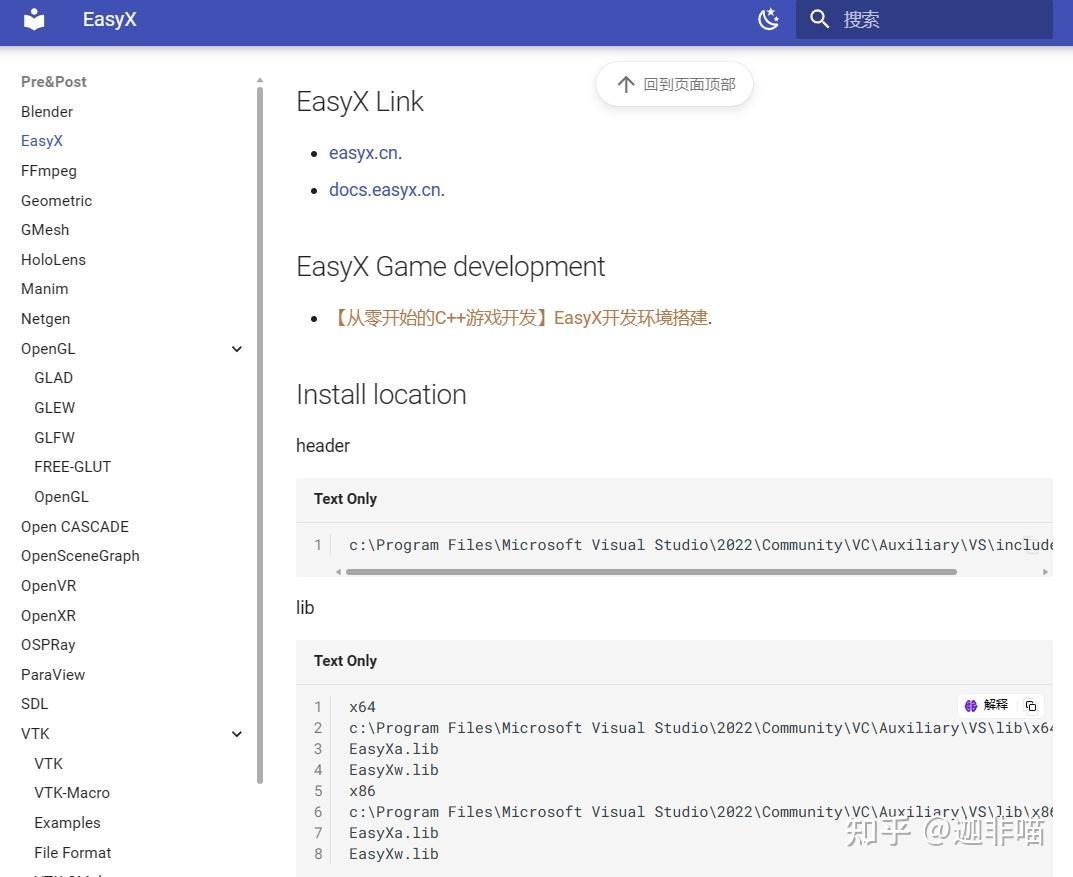The width and height of the screenshot is (1073, 877).
Task: Copy the lib code block with the copy icon
Action: (1031, 705)
